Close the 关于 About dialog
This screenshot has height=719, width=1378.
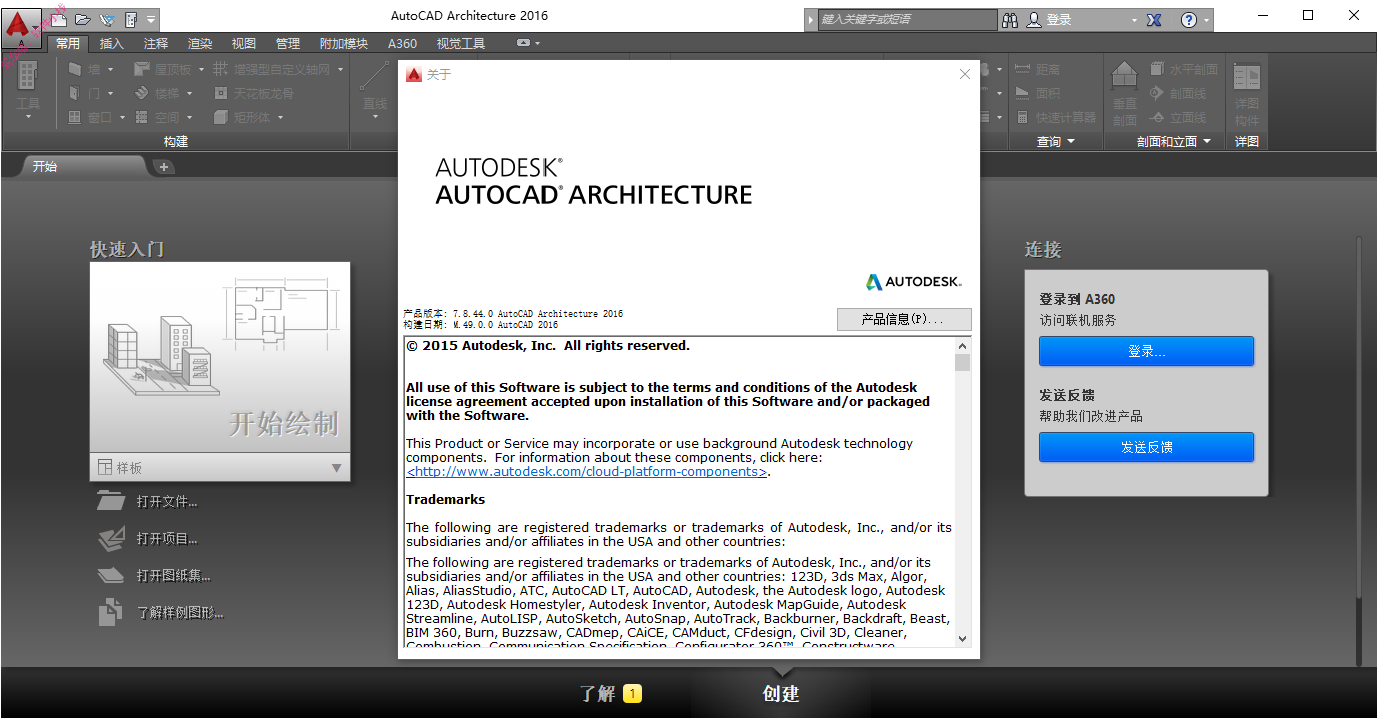965,74
